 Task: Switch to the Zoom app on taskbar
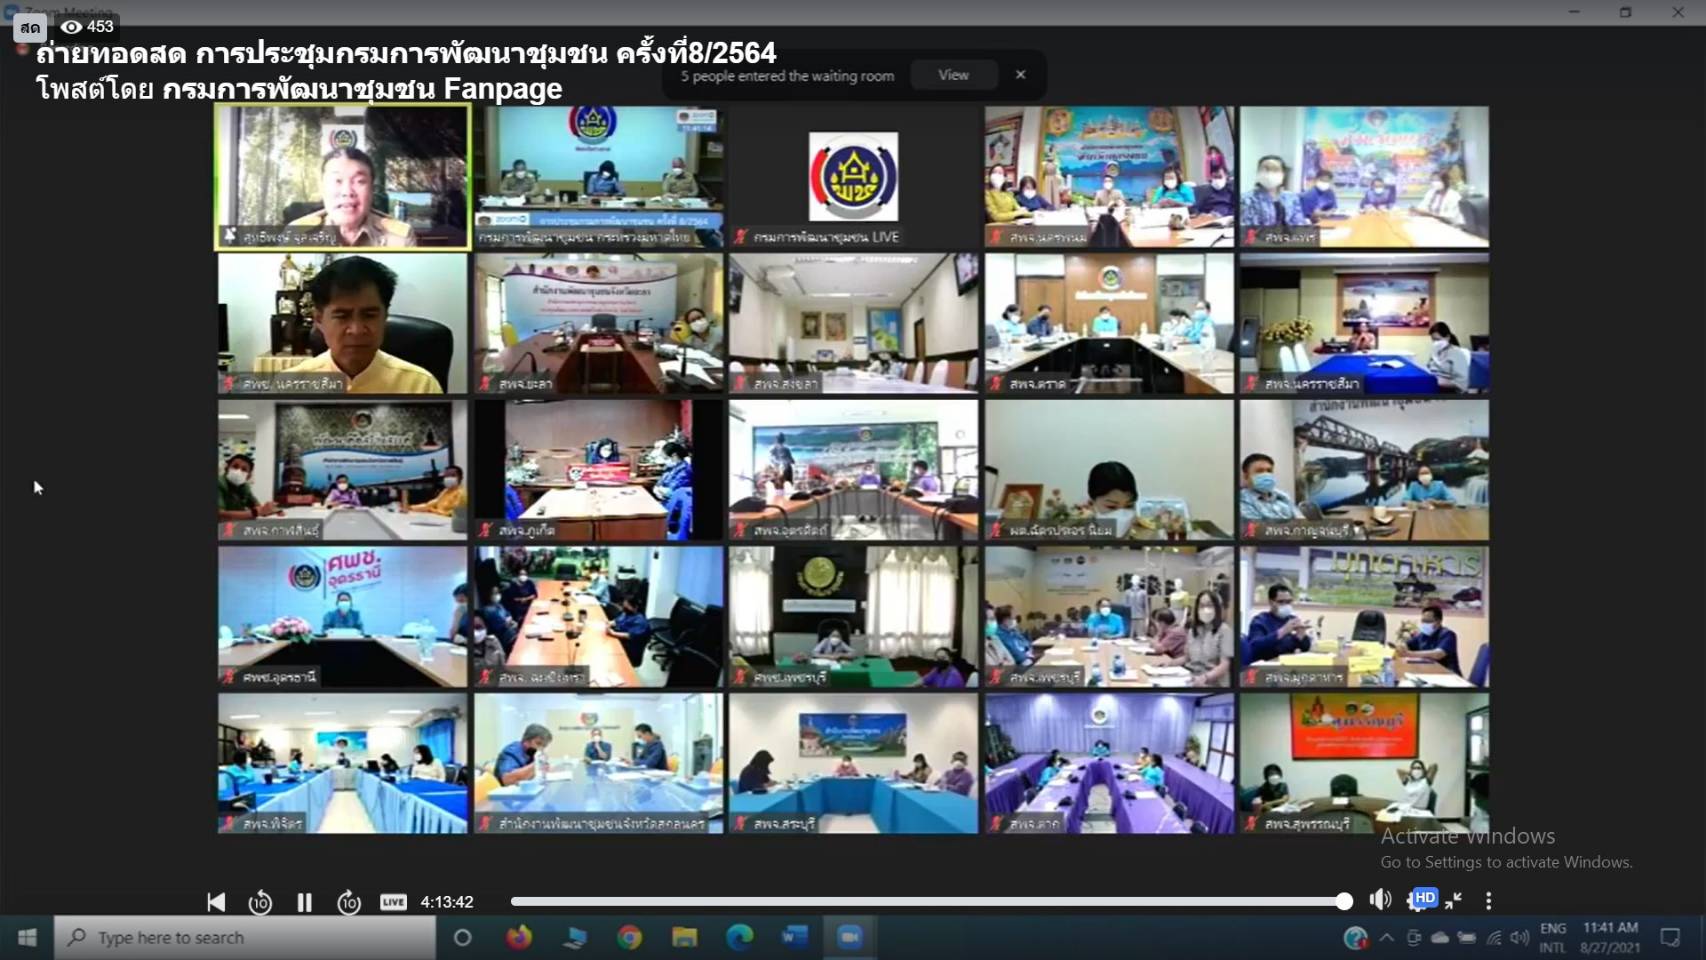pyautogui.click(x=849, y=938)
